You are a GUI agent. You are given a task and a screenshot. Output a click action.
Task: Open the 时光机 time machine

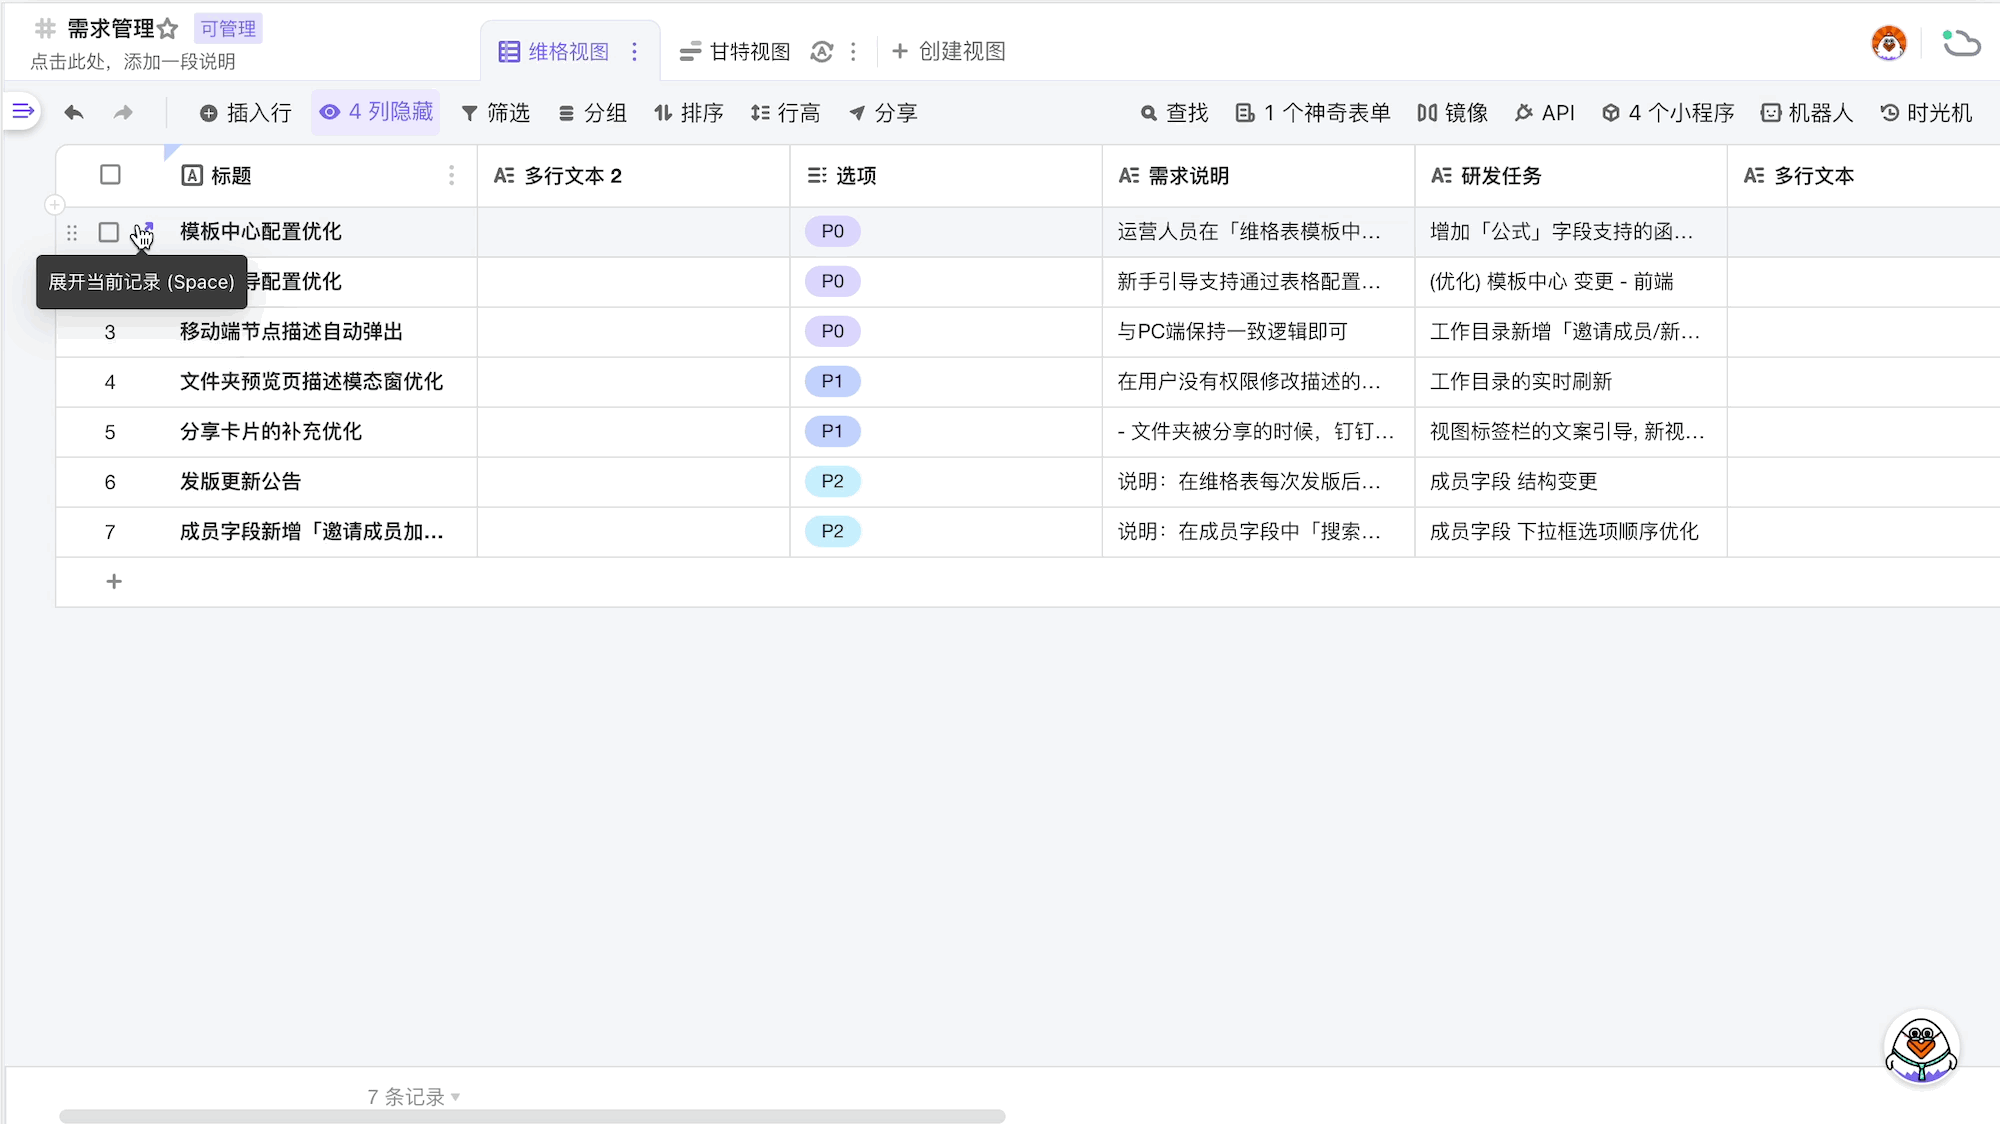point(1926,113)
